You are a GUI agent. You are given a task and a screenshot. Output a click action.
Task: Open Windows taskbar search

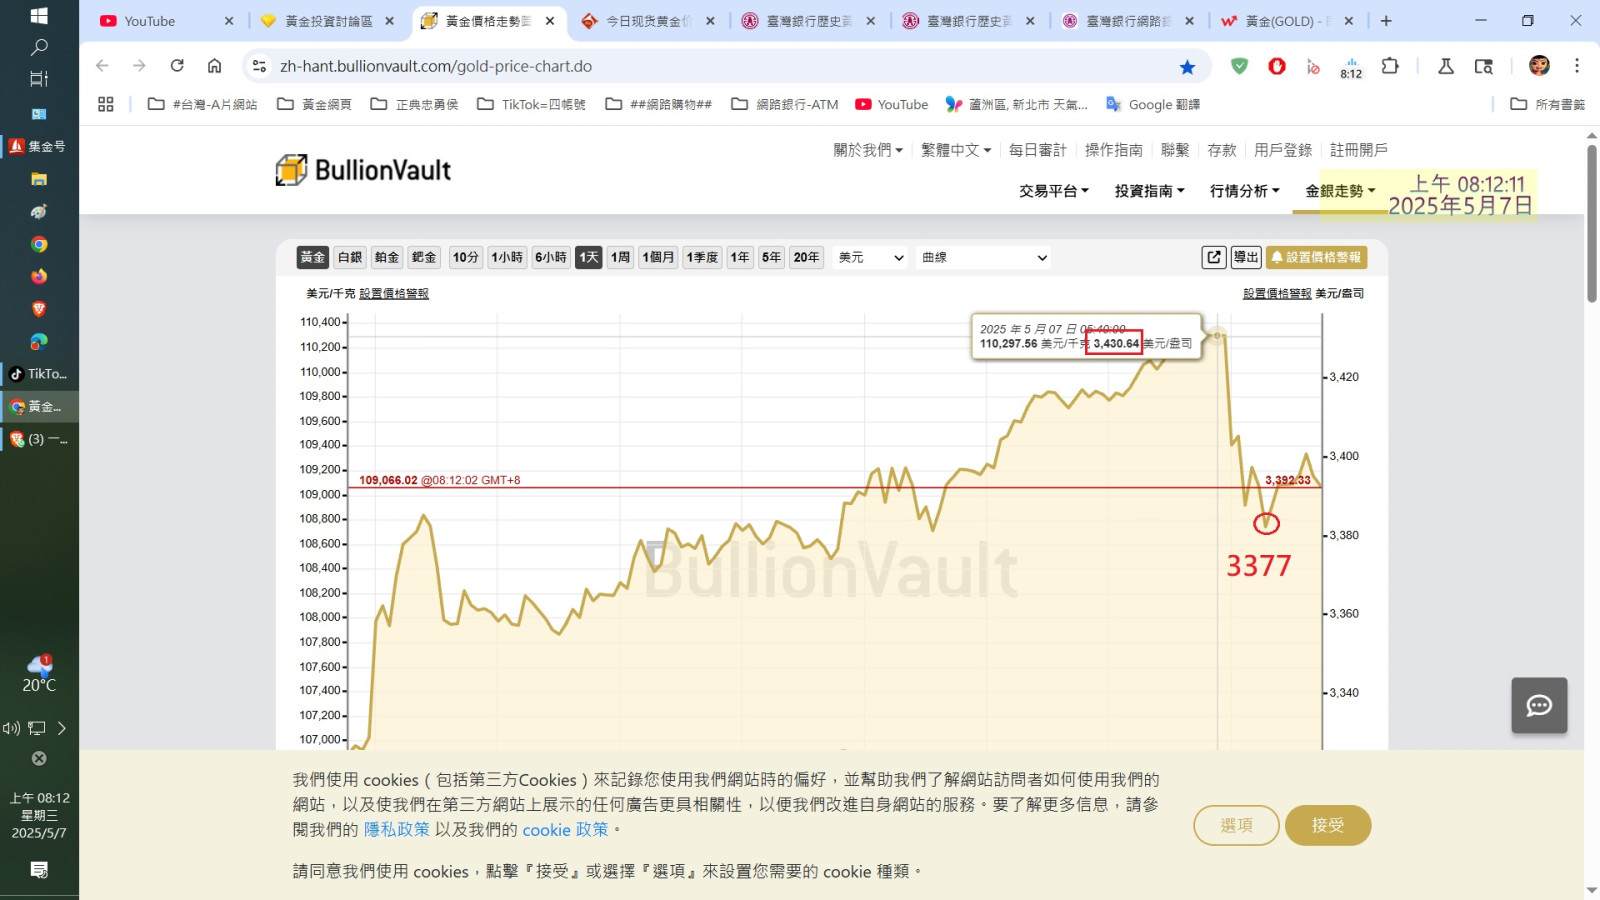39,47
